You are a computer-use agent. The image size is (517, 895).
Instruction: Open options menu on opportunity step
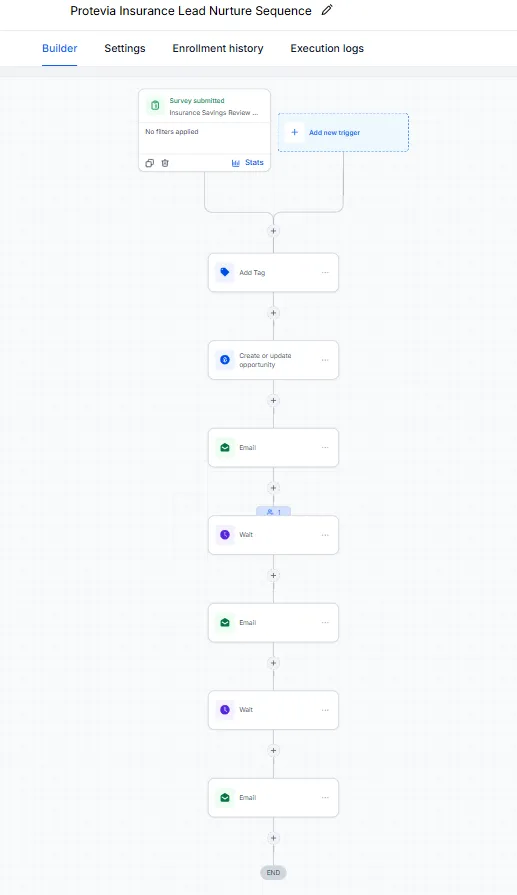tap(325, 360)
